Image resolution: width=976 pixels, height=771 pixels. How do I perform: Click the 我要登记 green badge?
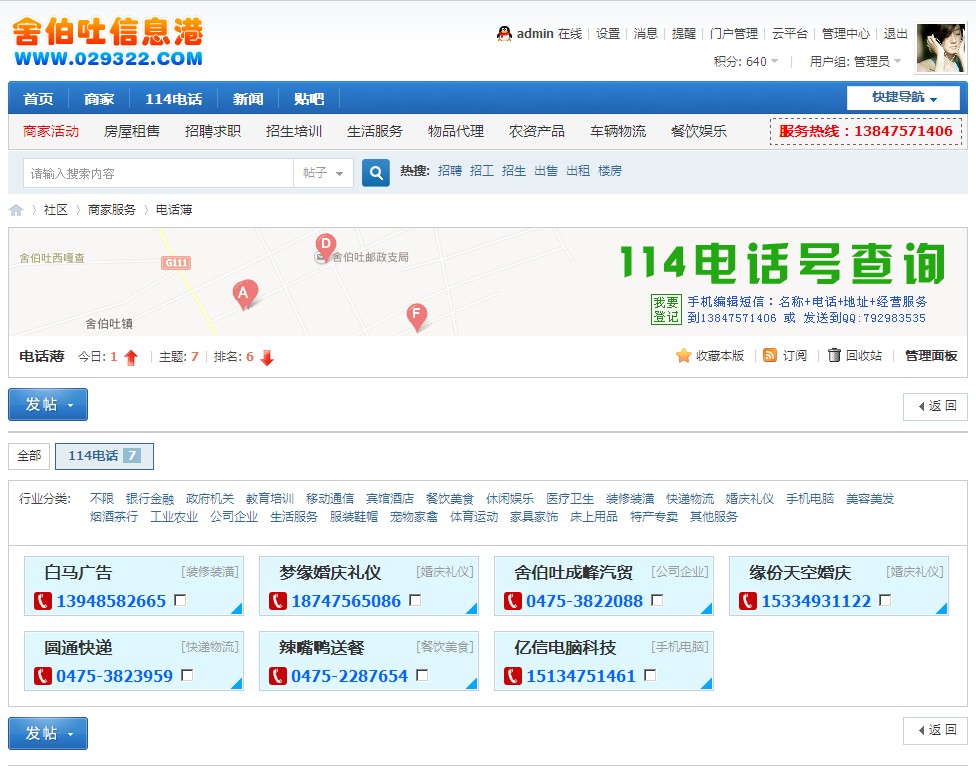[x=666, y=309]
